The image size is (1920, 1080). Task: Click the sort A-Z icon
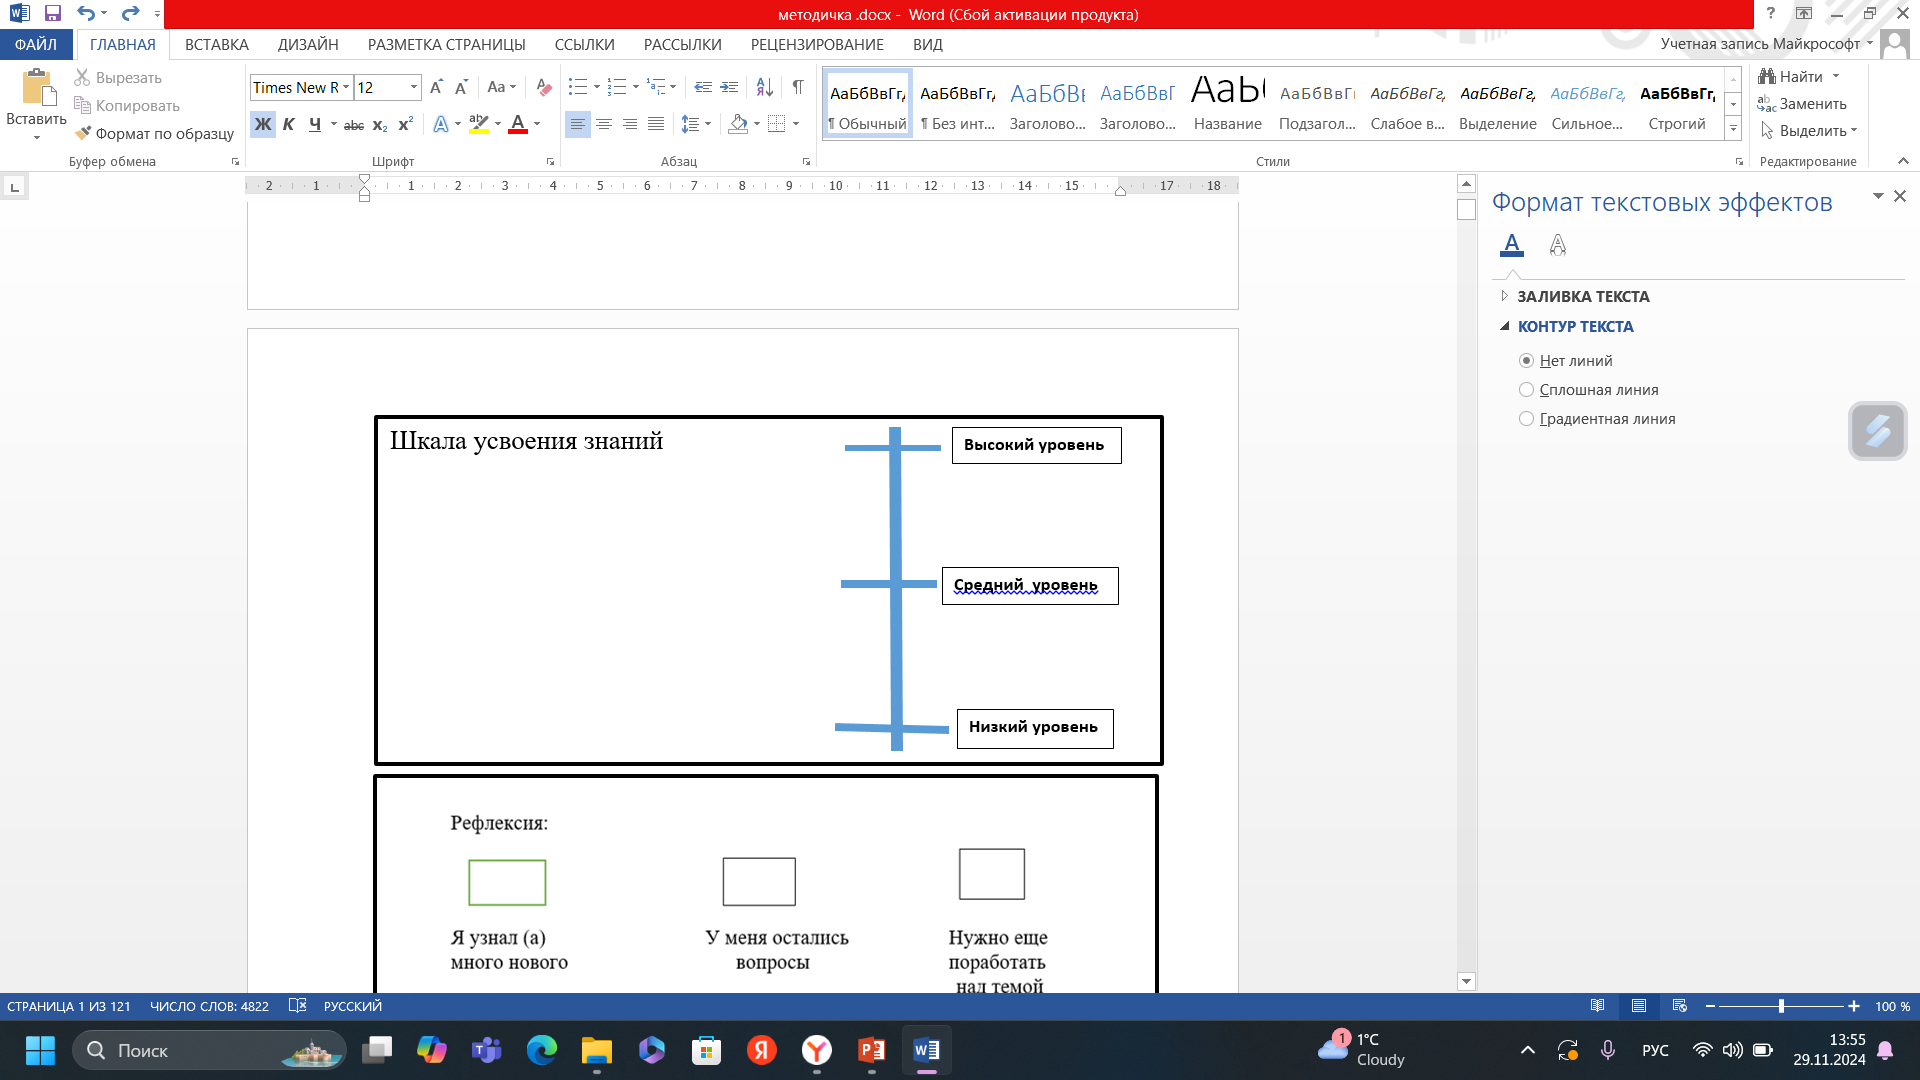(x=764, y=87)
